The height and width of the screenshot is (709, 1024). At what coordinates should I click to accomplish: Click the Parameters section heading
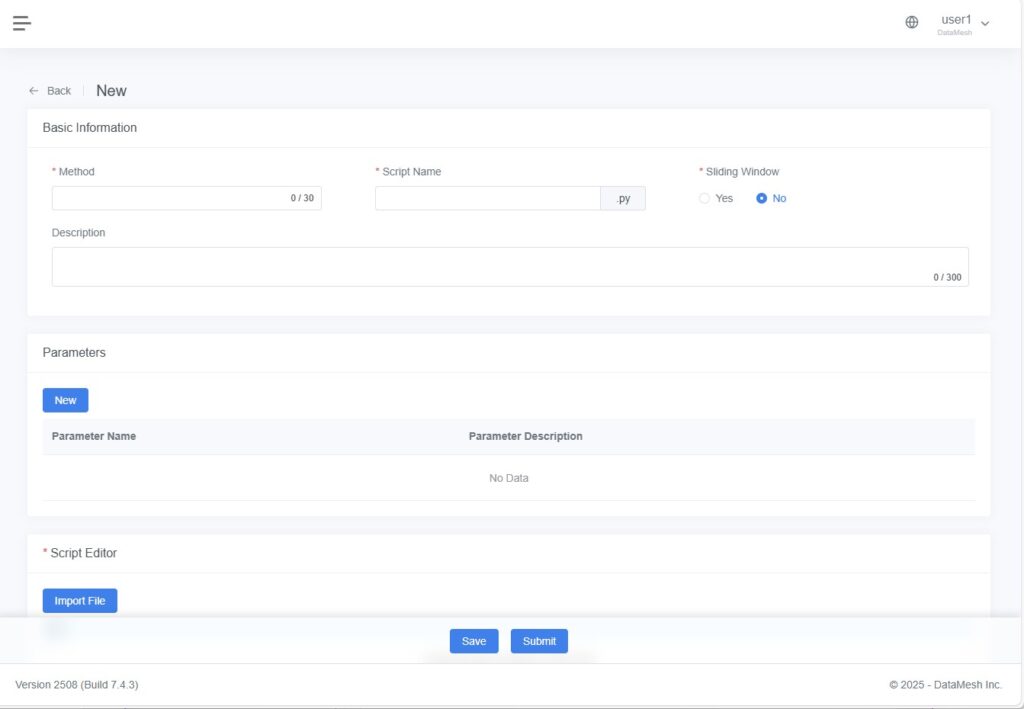coord(74,353)
